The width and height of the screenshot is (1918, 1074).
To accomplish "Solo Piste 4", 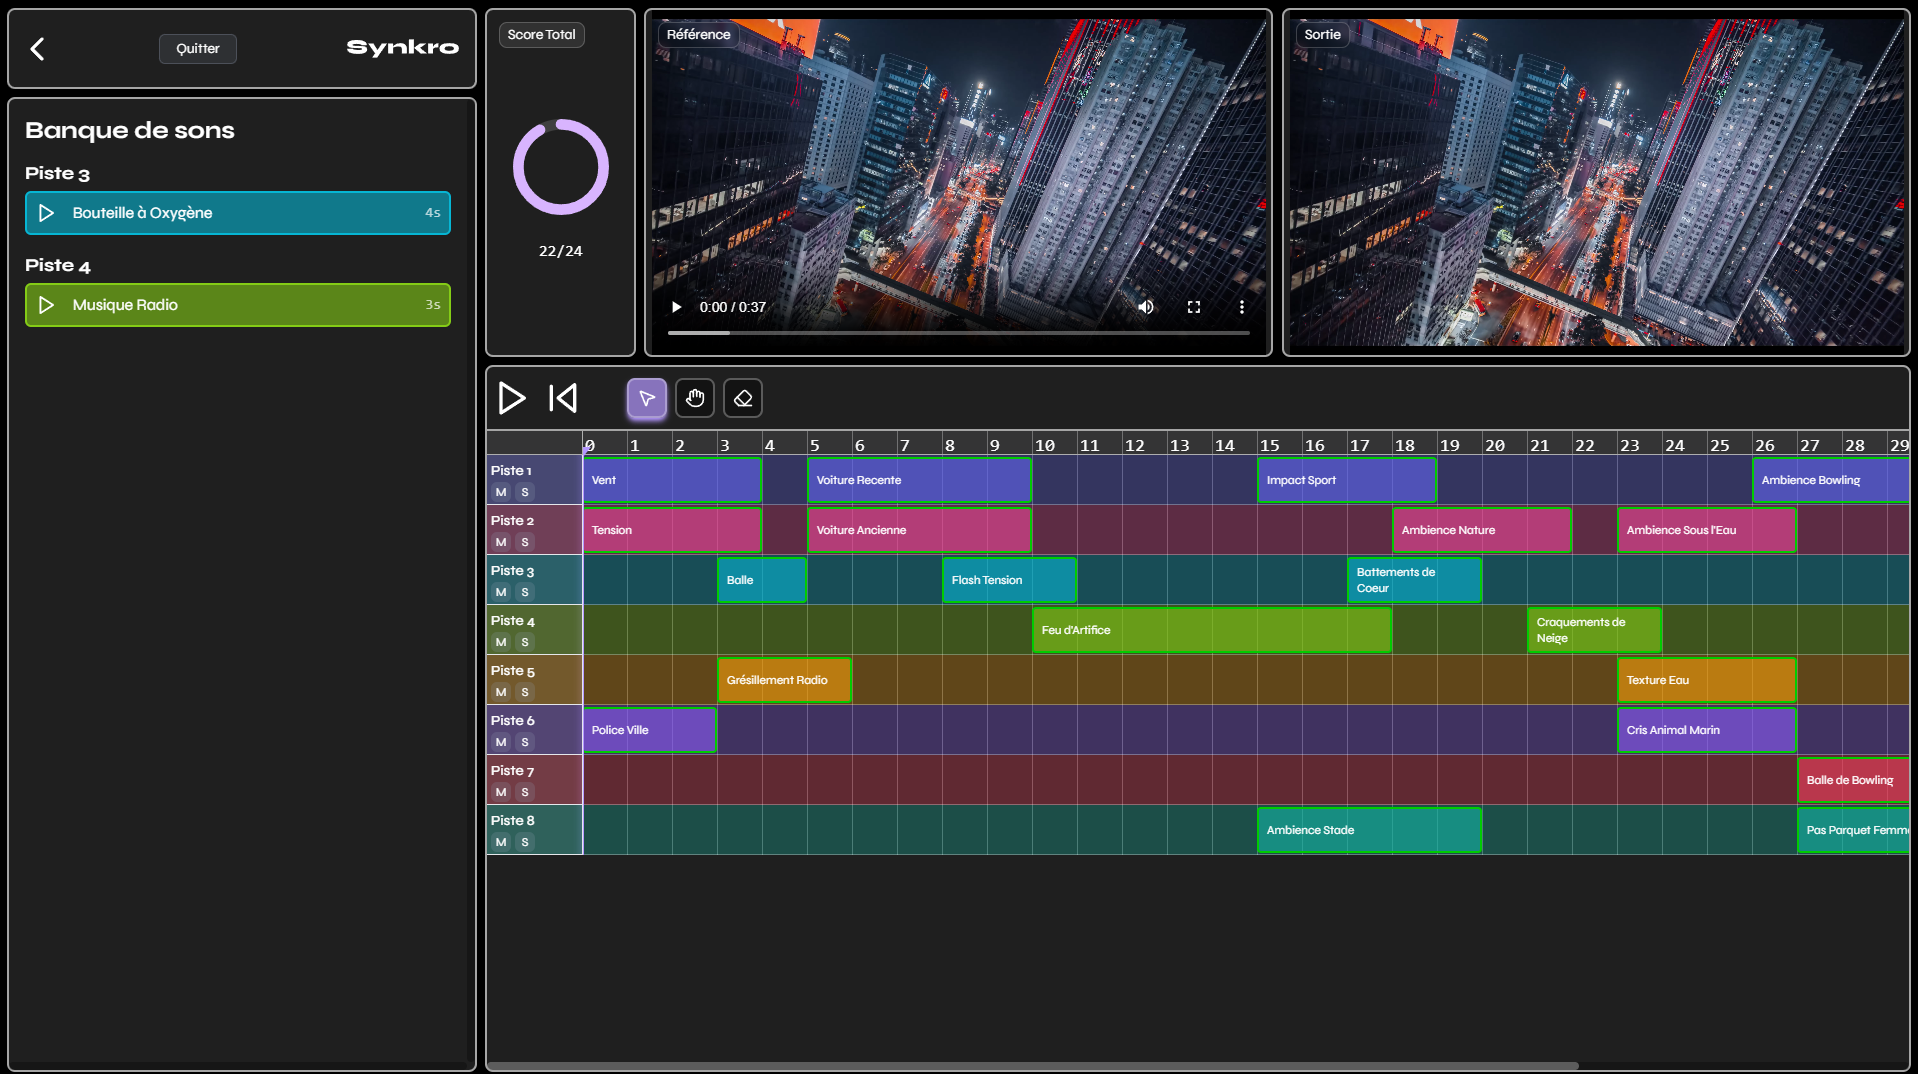I will (525, 642).
